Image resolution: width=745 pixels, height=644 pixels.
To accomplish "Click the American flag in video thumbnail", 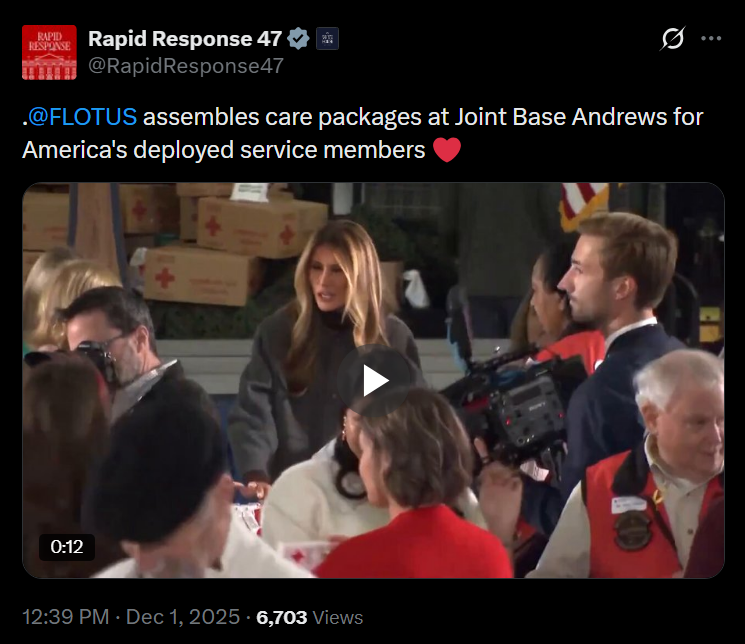I will click(x=584, y=206).
